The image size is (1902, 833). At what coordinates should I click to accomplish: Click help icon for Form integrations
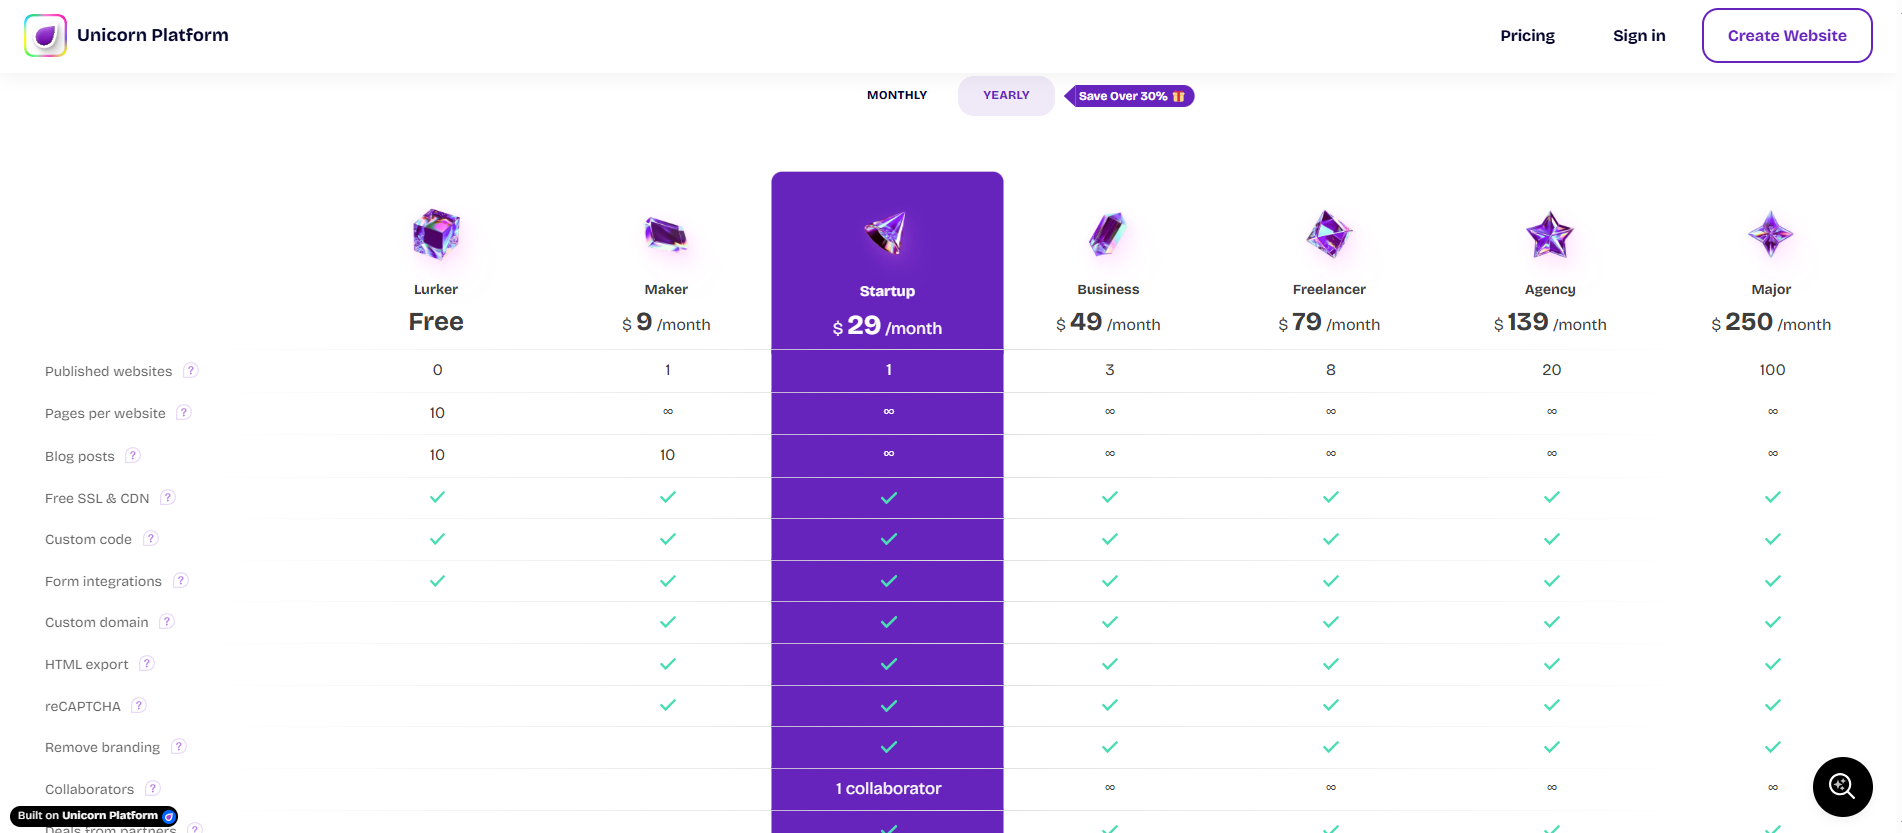point(181,580)
